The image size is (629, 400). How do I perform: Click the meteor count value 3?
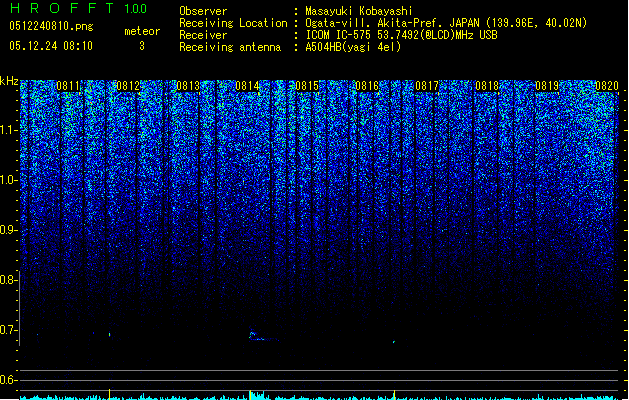click(142, 46)
